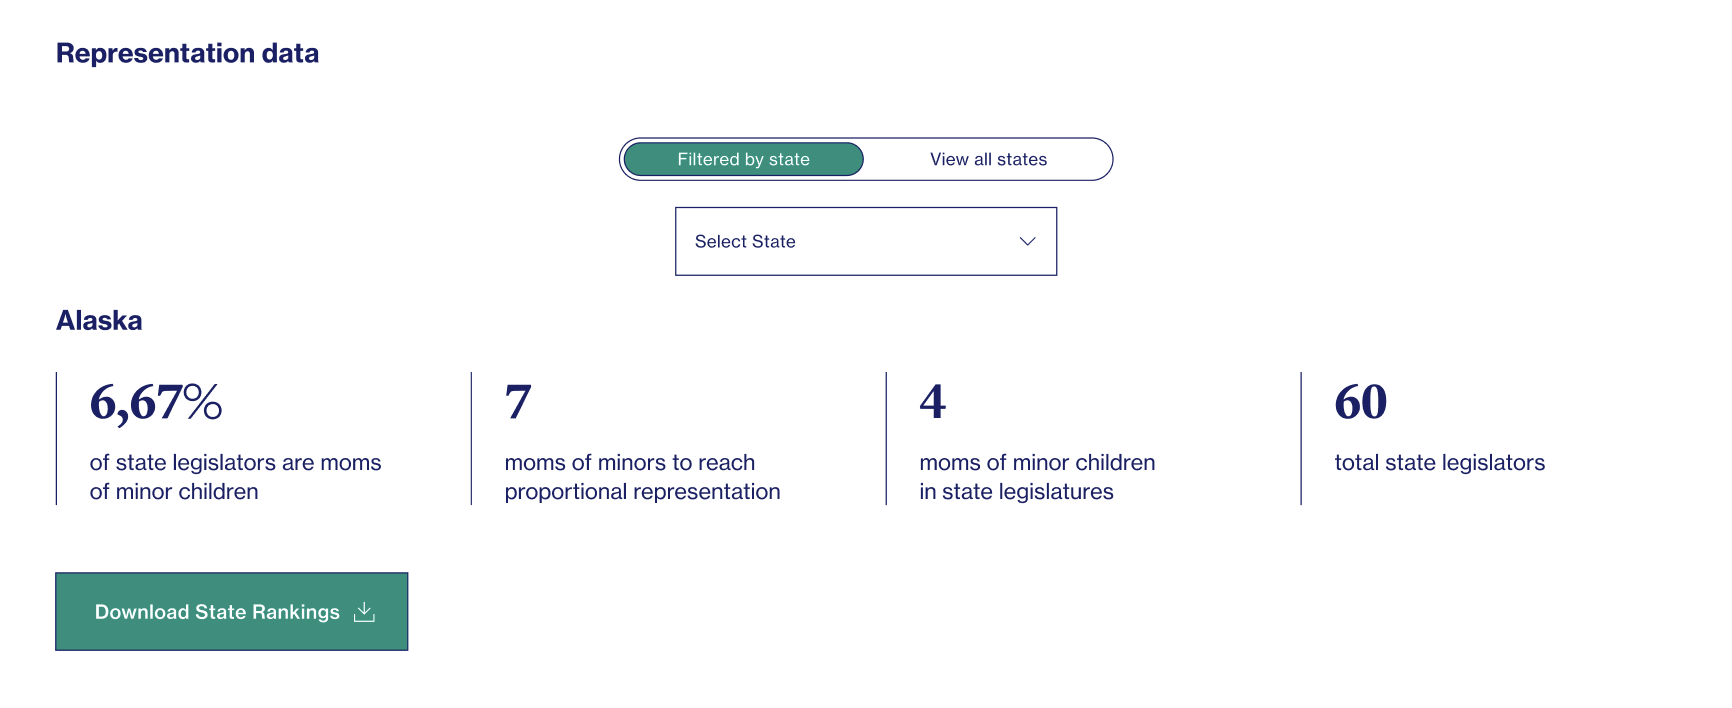Image resolution: width=1732 pixels, height=708 pixels.
Task: Click the total state legislators label
Action: tap(1439, 462)
